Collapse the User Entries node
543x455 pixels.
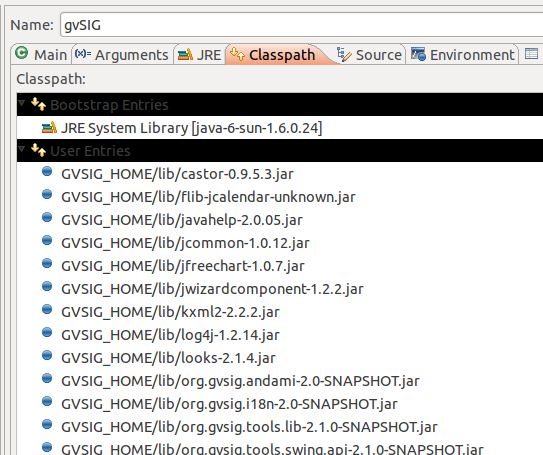[22, 149]
